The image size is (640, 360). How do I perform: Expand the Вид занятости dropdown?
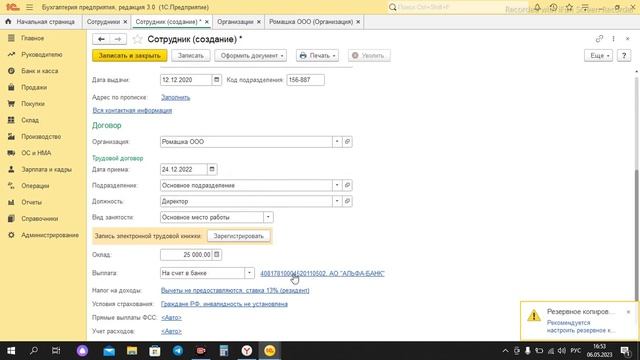[268, 217]
